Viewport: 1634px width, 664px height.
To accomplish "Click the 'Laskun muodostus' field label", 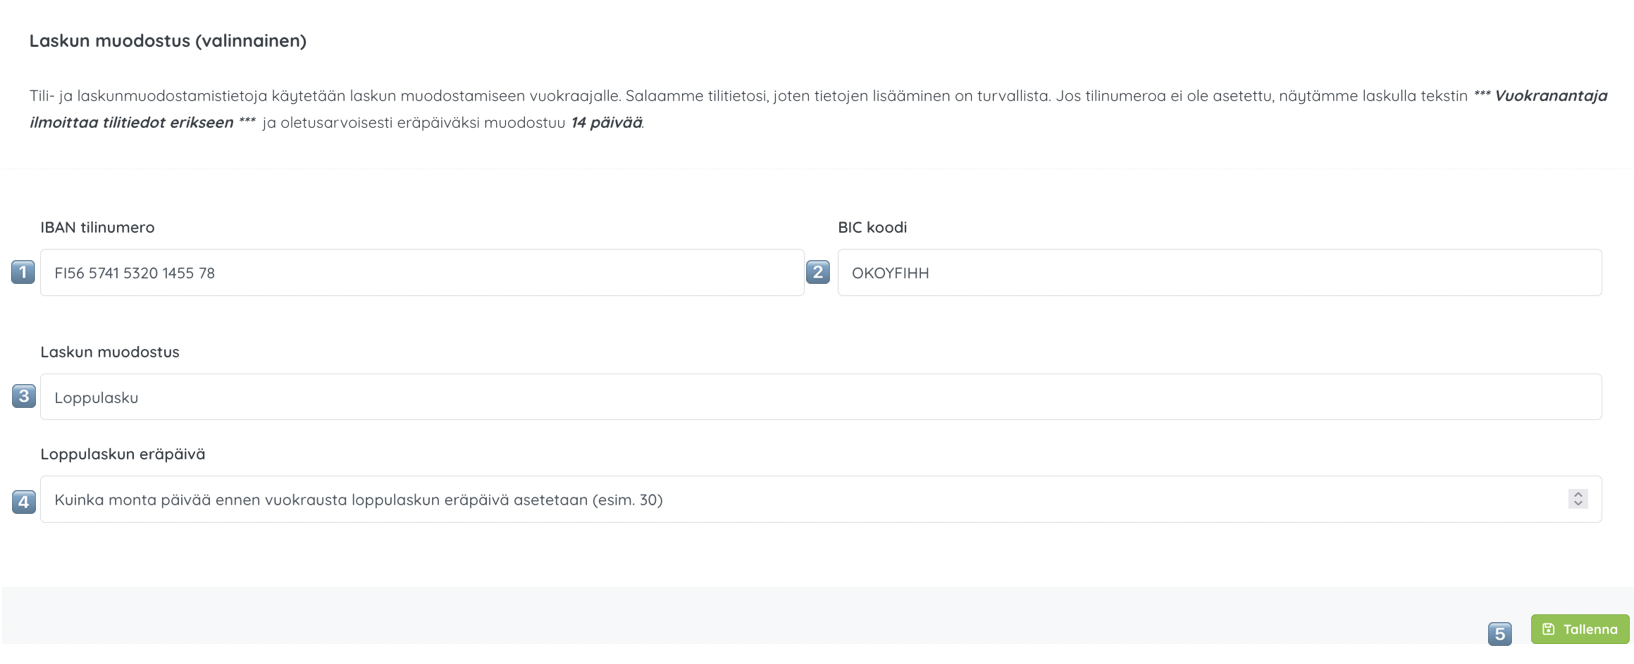I will tap(110, 352).
